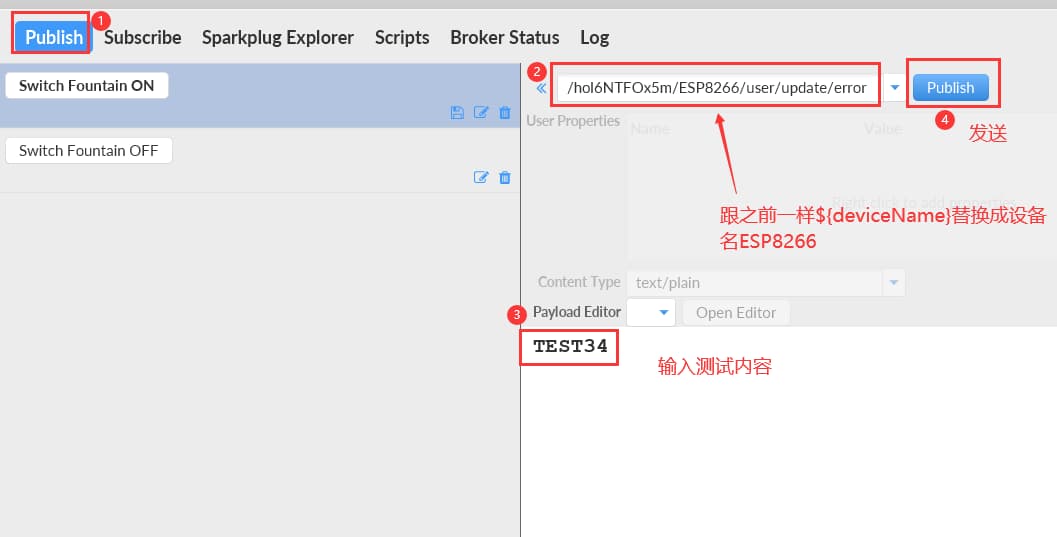The image size is (1057, 537).
Task: Click the edit icon for Switch Fountain ON
Action: tap(481, 113)
